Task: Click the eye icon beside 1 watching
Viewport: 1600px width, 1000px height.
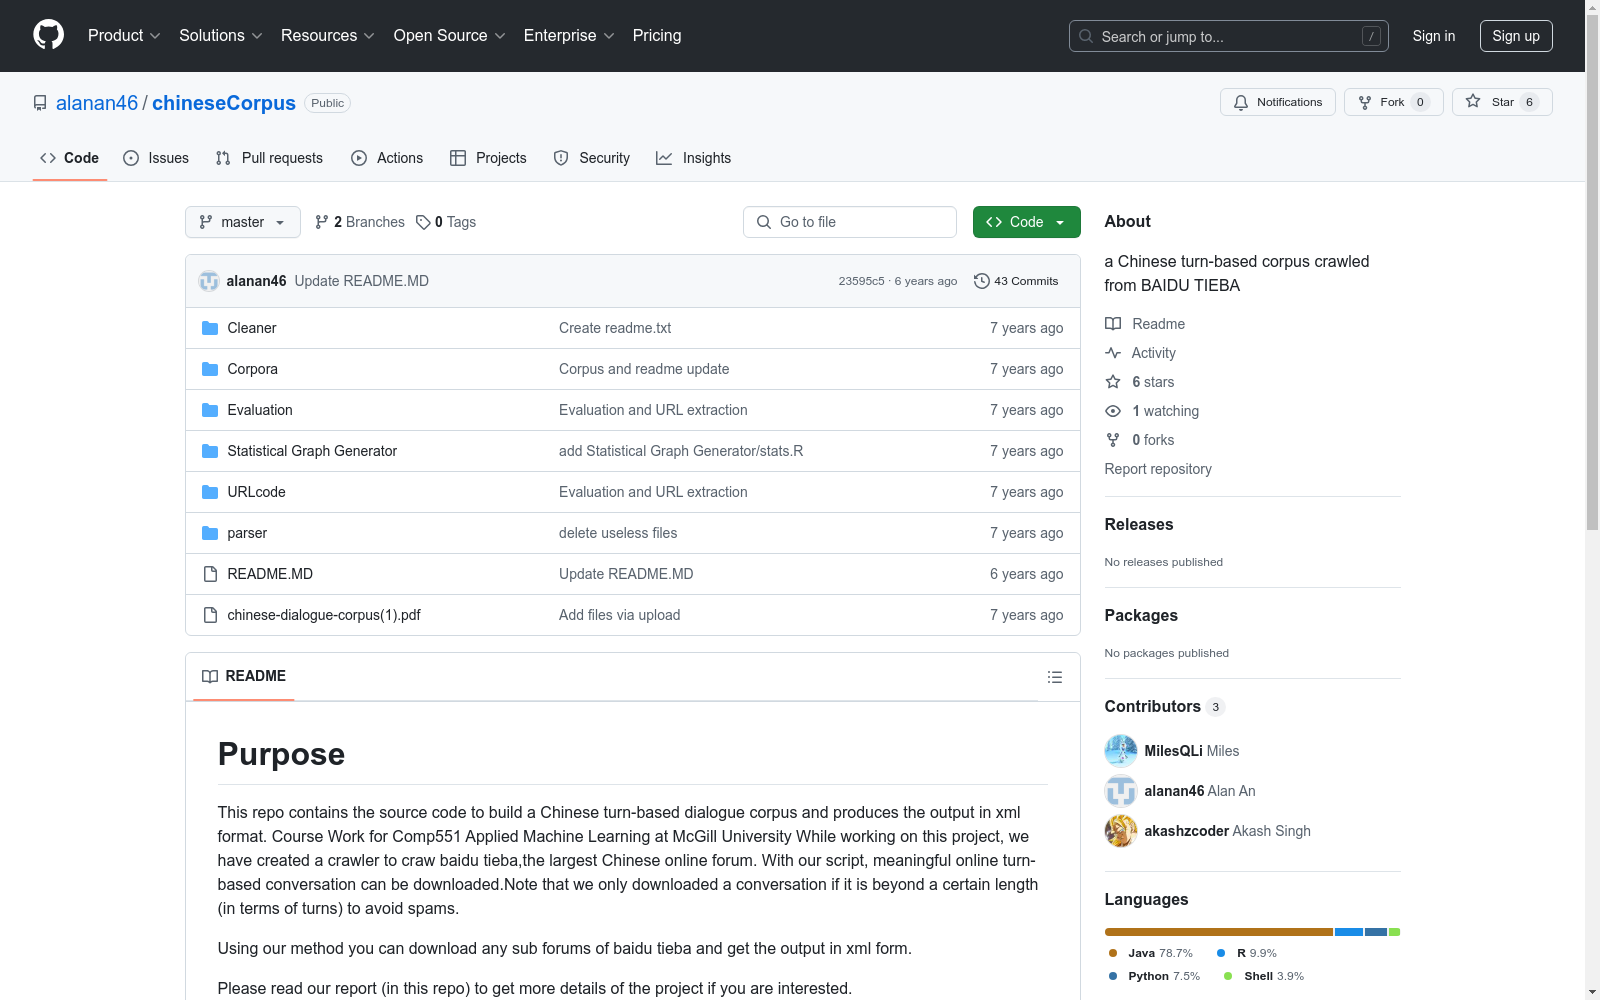Action: click(1113, 411)
